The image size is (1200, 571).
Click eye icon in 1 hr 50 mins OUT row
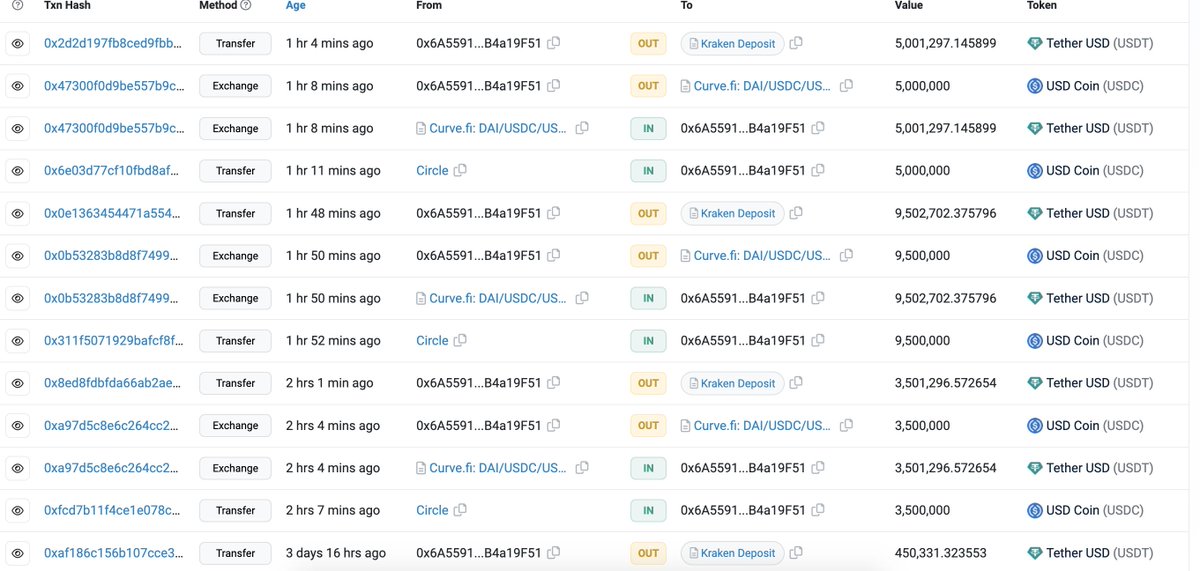[18, 256]
